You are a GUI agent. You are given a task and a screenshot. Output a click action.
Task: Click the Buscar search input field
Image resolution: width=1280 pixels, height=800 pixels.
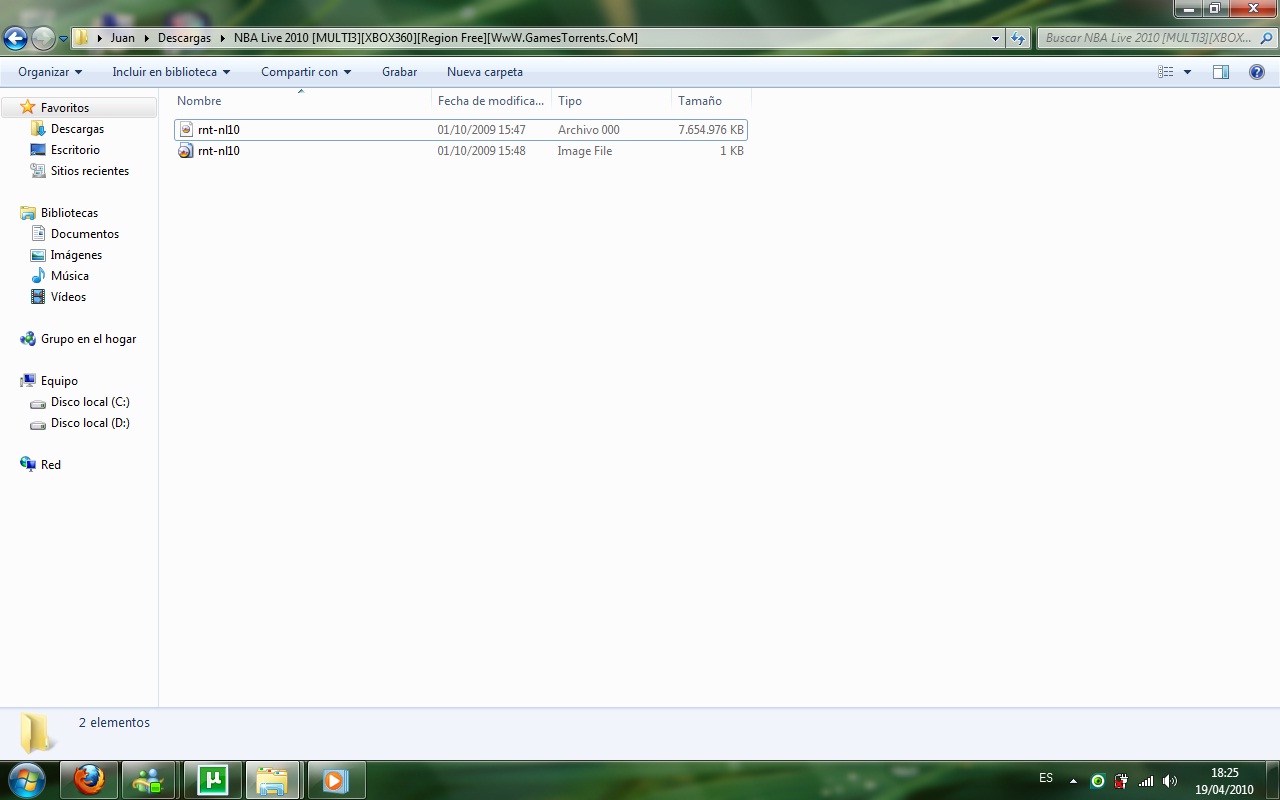click(x=1148, y=38)
